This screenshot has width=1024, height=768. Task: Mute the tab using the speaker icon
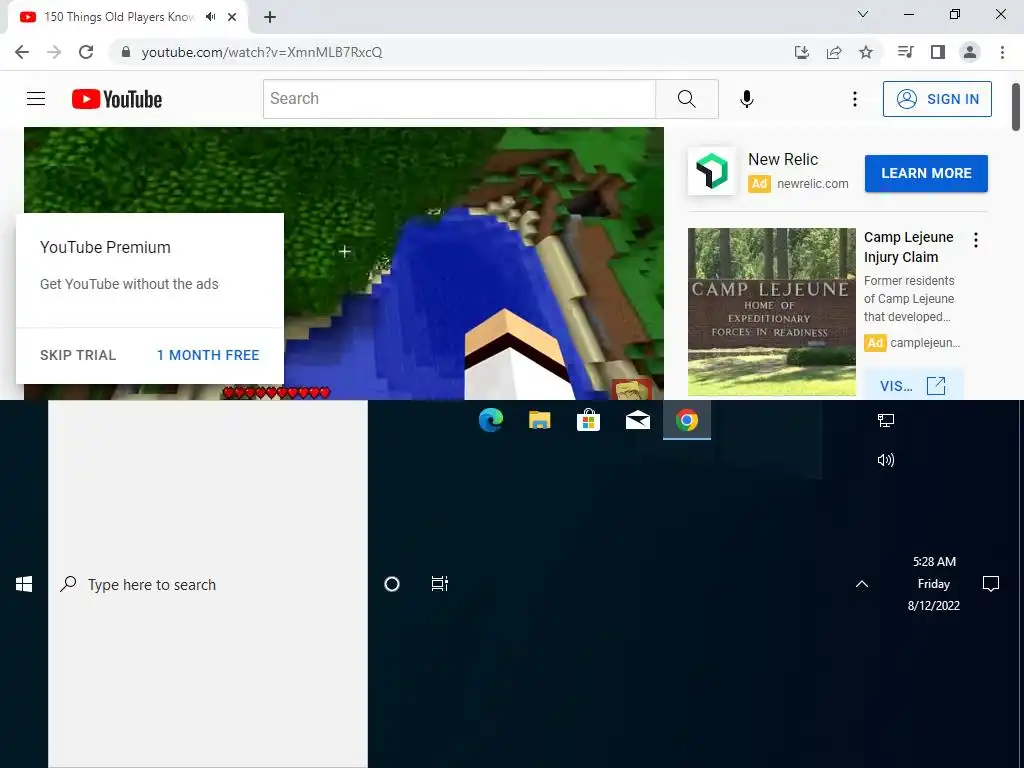(x=210, y=17)
